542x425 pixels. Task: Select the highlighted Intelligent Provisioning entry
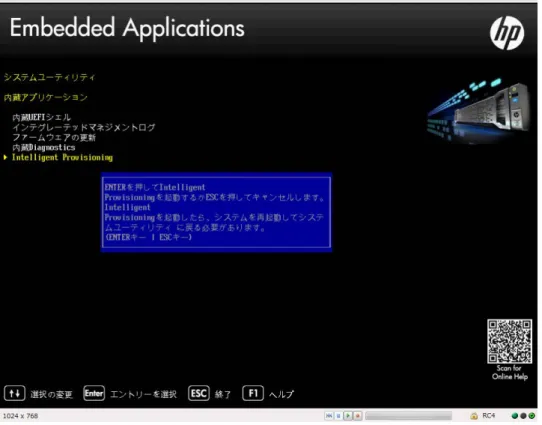(x=63, y=158)
